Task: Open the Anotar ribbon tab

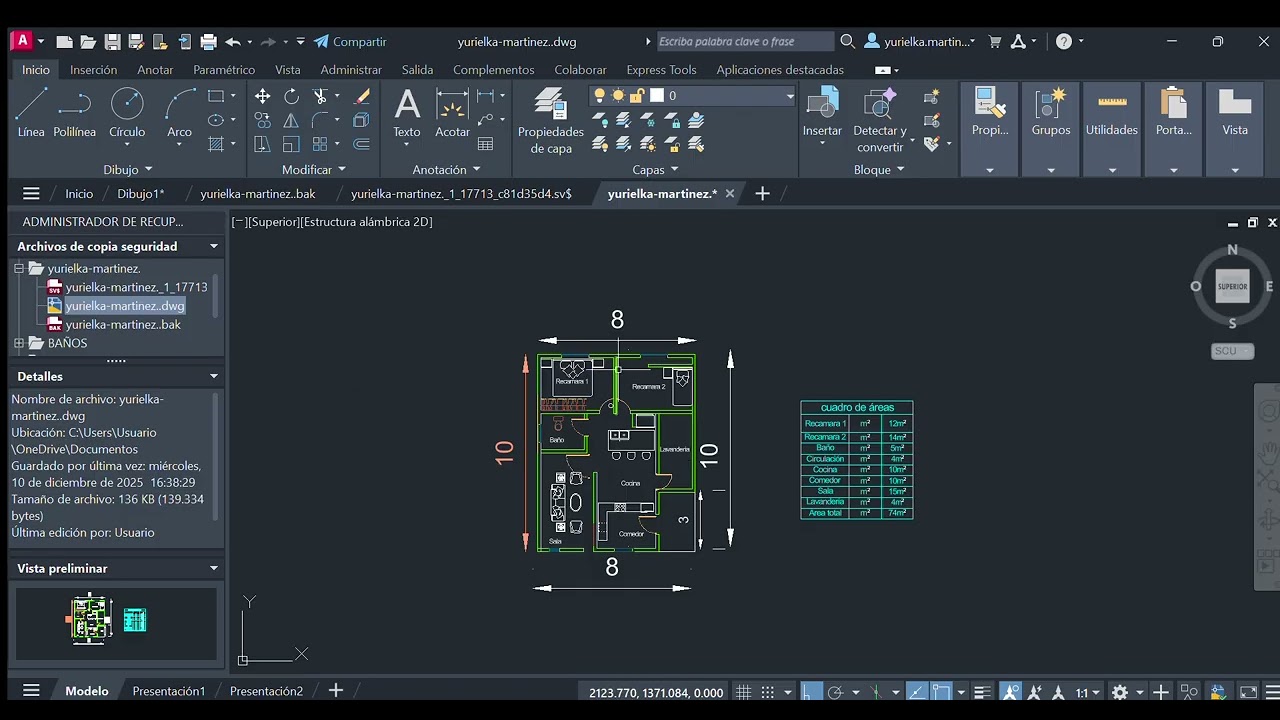Action: [x=155, y=70]
